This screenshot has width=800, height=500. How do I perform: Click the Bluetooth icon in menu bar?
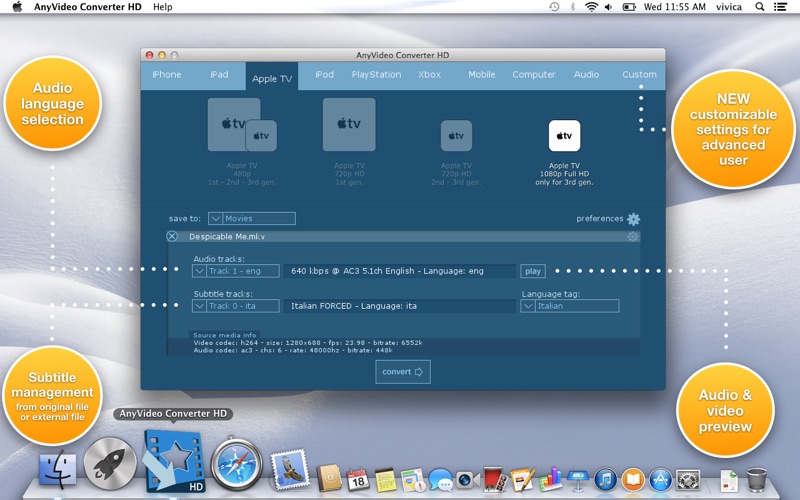[x=572, y=7]
